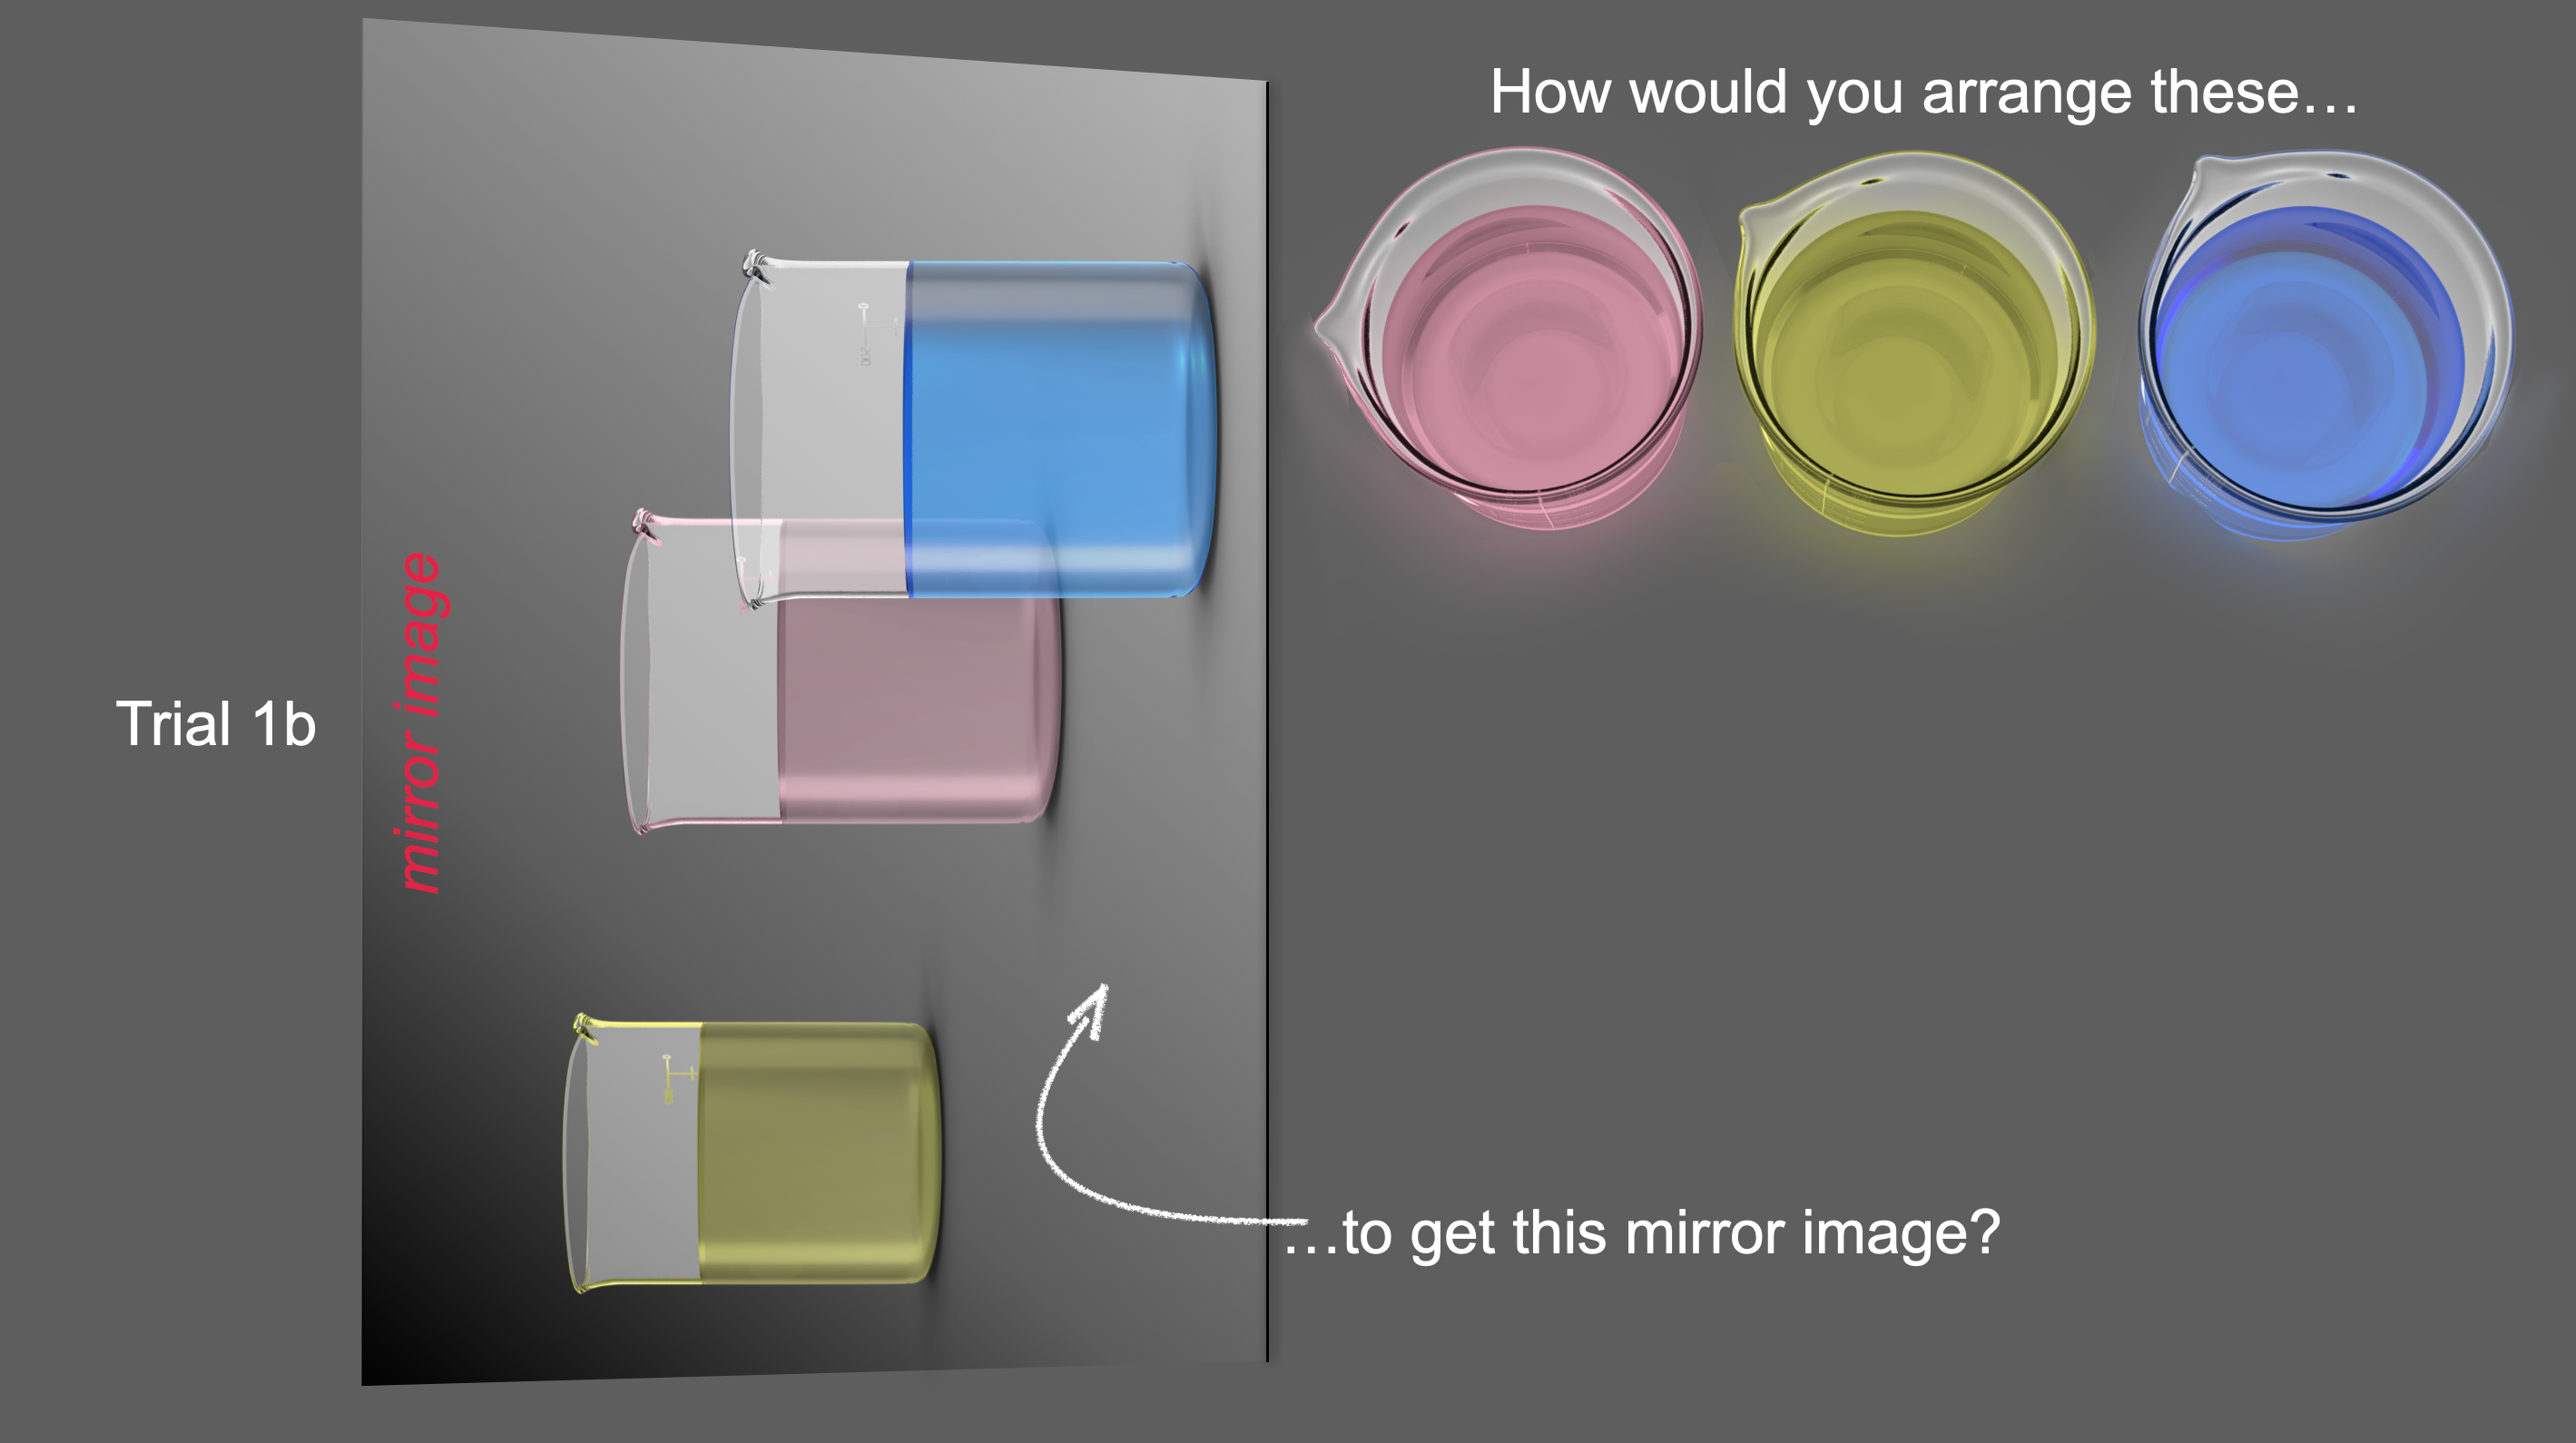Click the spout of the pink top-view beaker
Image resolution: width=2576 pixels, height=1443 pixels.
pos(1335,325)
